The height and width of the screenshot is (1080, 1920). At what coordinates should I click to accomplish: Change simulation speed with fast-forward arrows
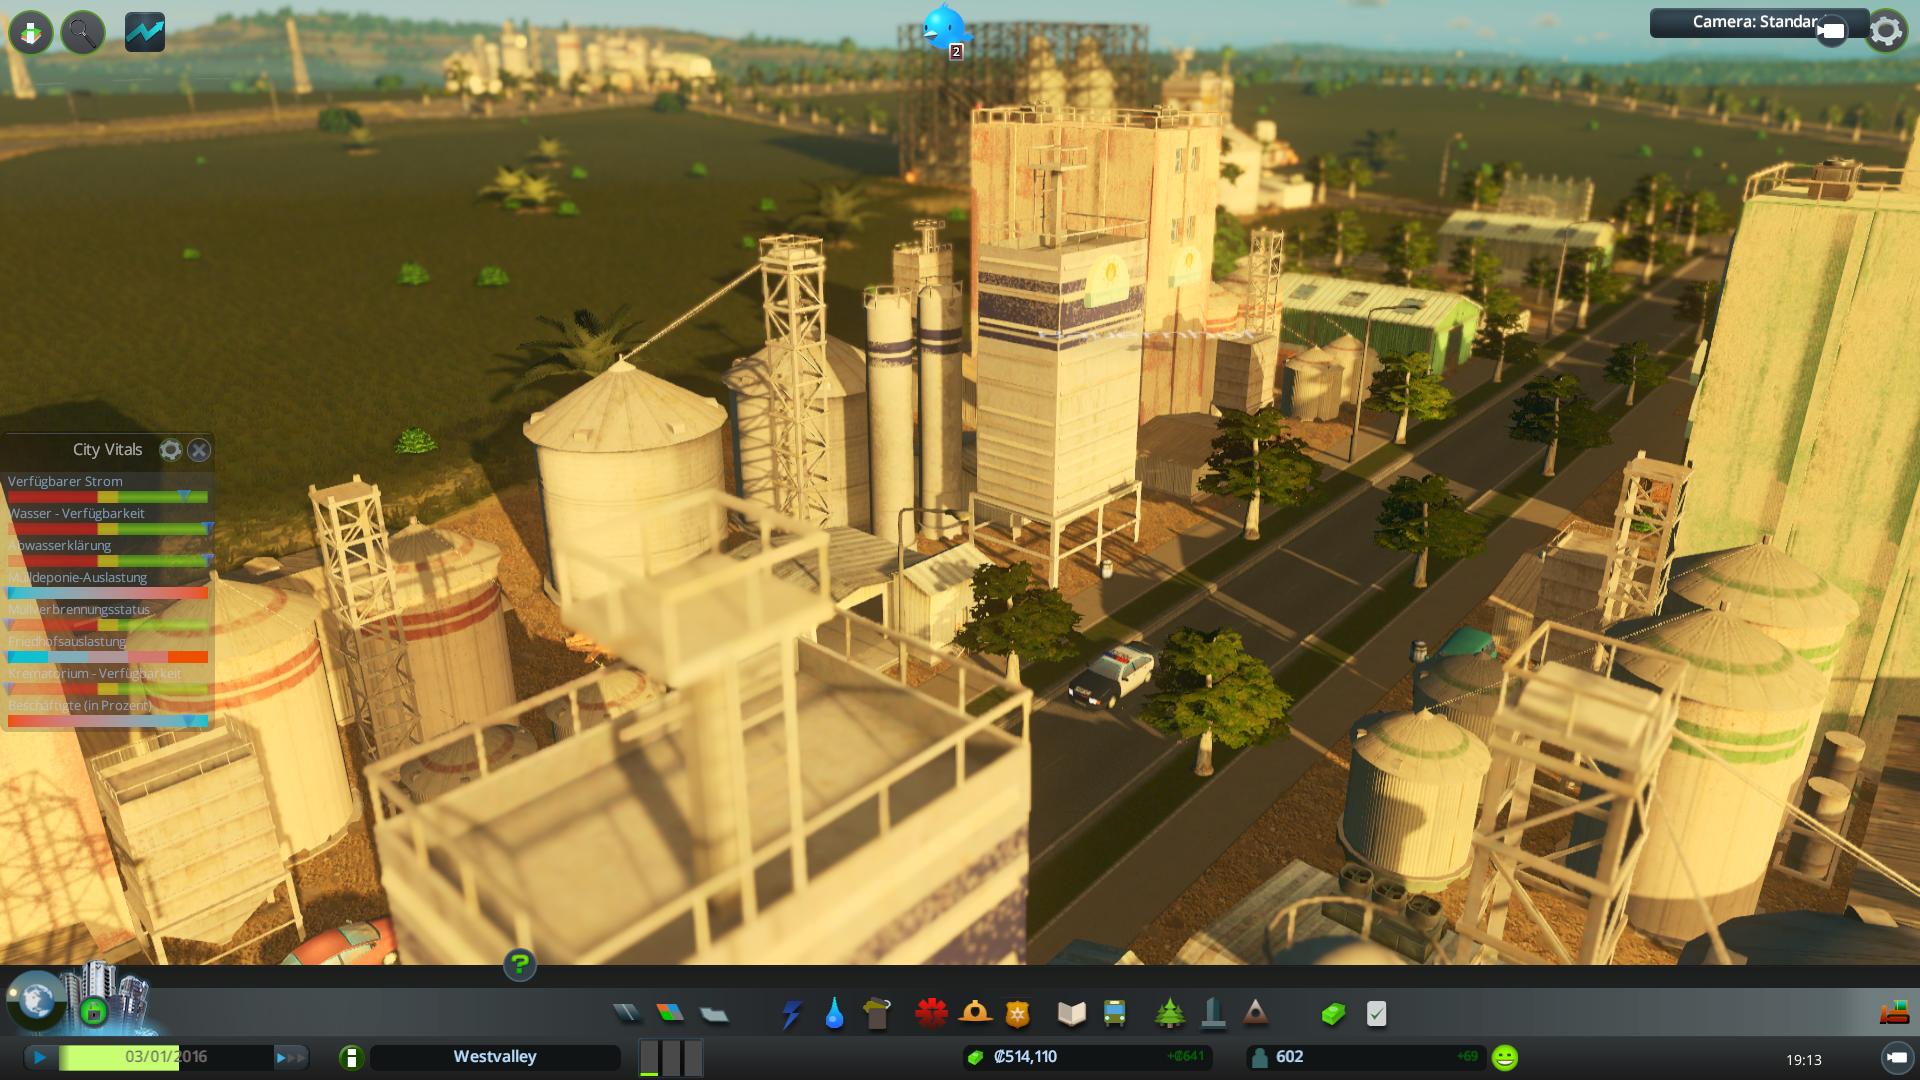(x=290, y=1057)
